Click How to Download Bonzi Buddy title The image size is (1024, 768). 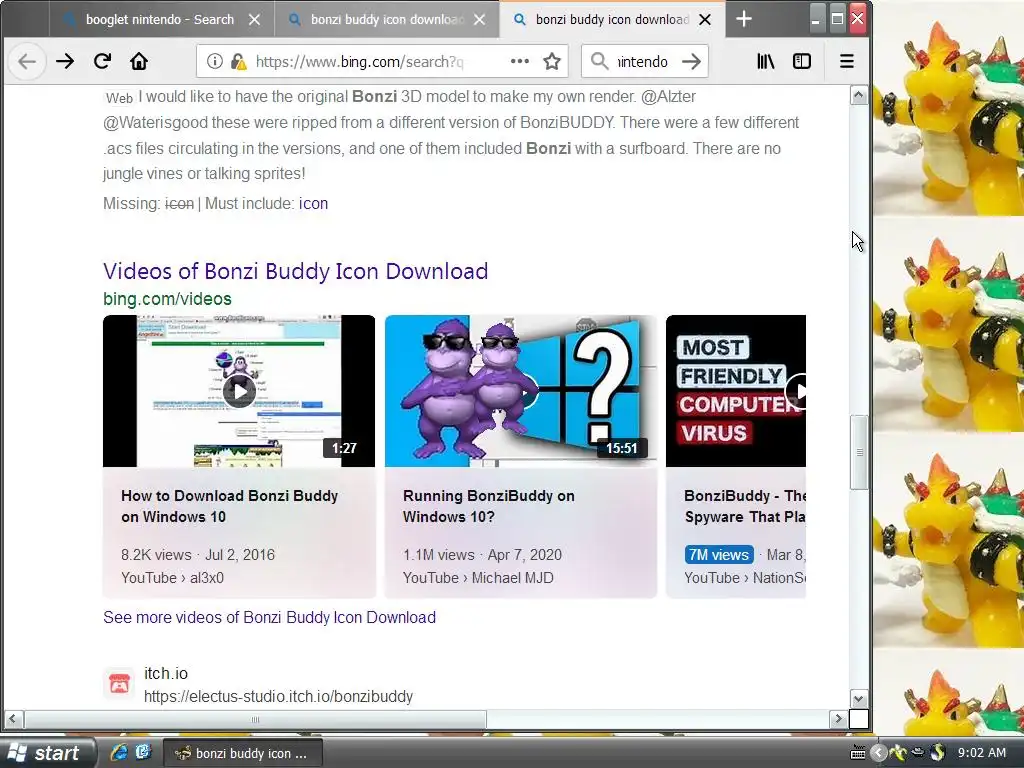229,506
